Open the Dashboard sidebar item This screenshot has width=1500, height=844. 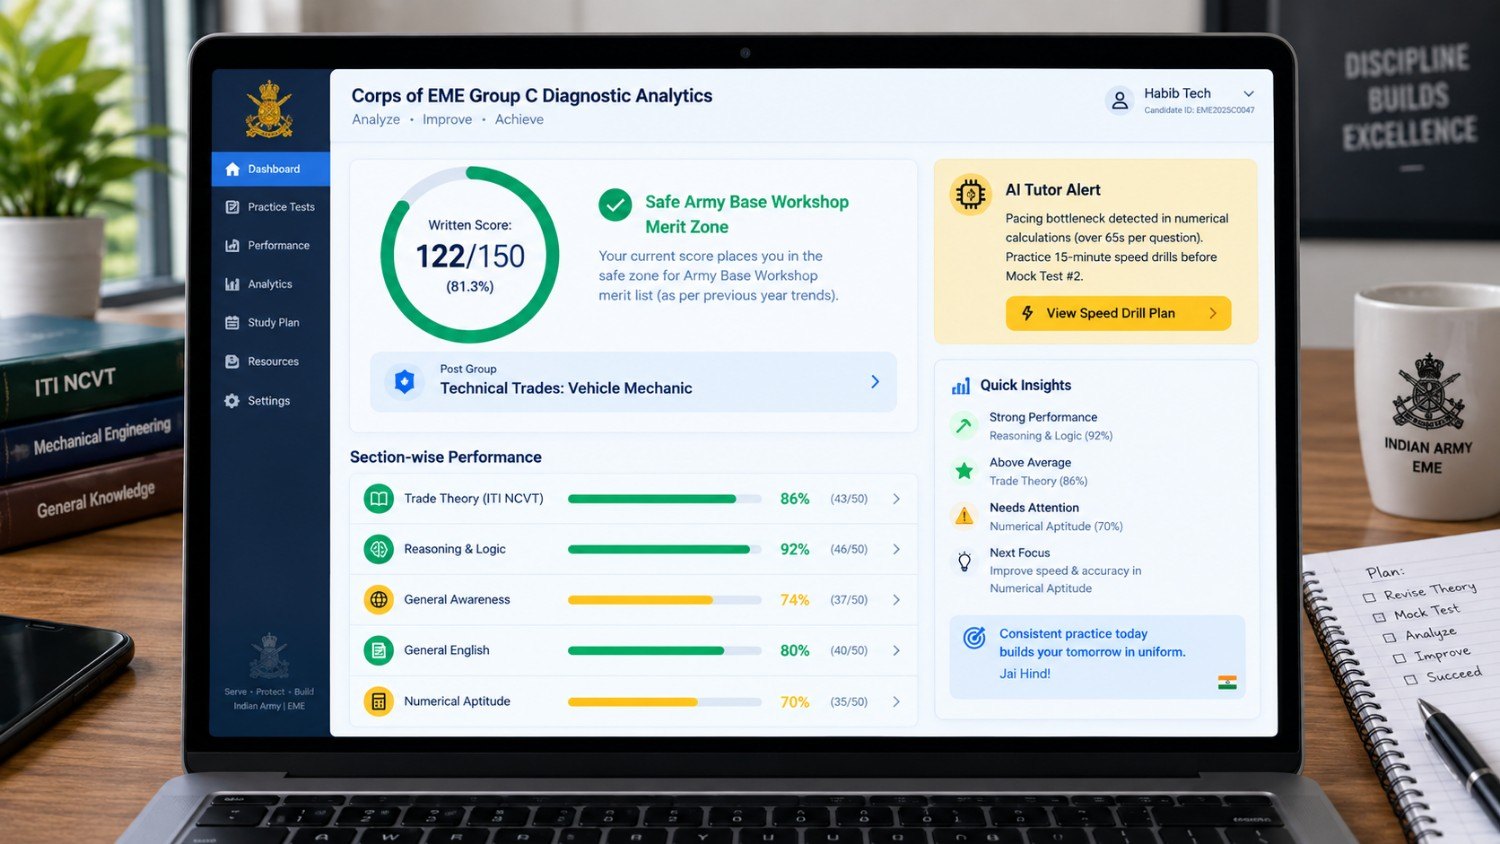click(270, 169)
